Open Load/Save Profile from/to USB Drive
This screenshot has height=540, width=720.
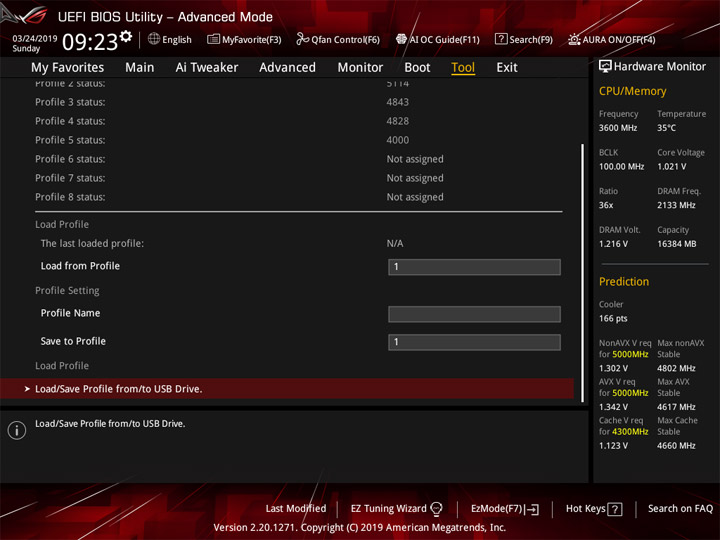pyautogui.click(x=287, y=389)
